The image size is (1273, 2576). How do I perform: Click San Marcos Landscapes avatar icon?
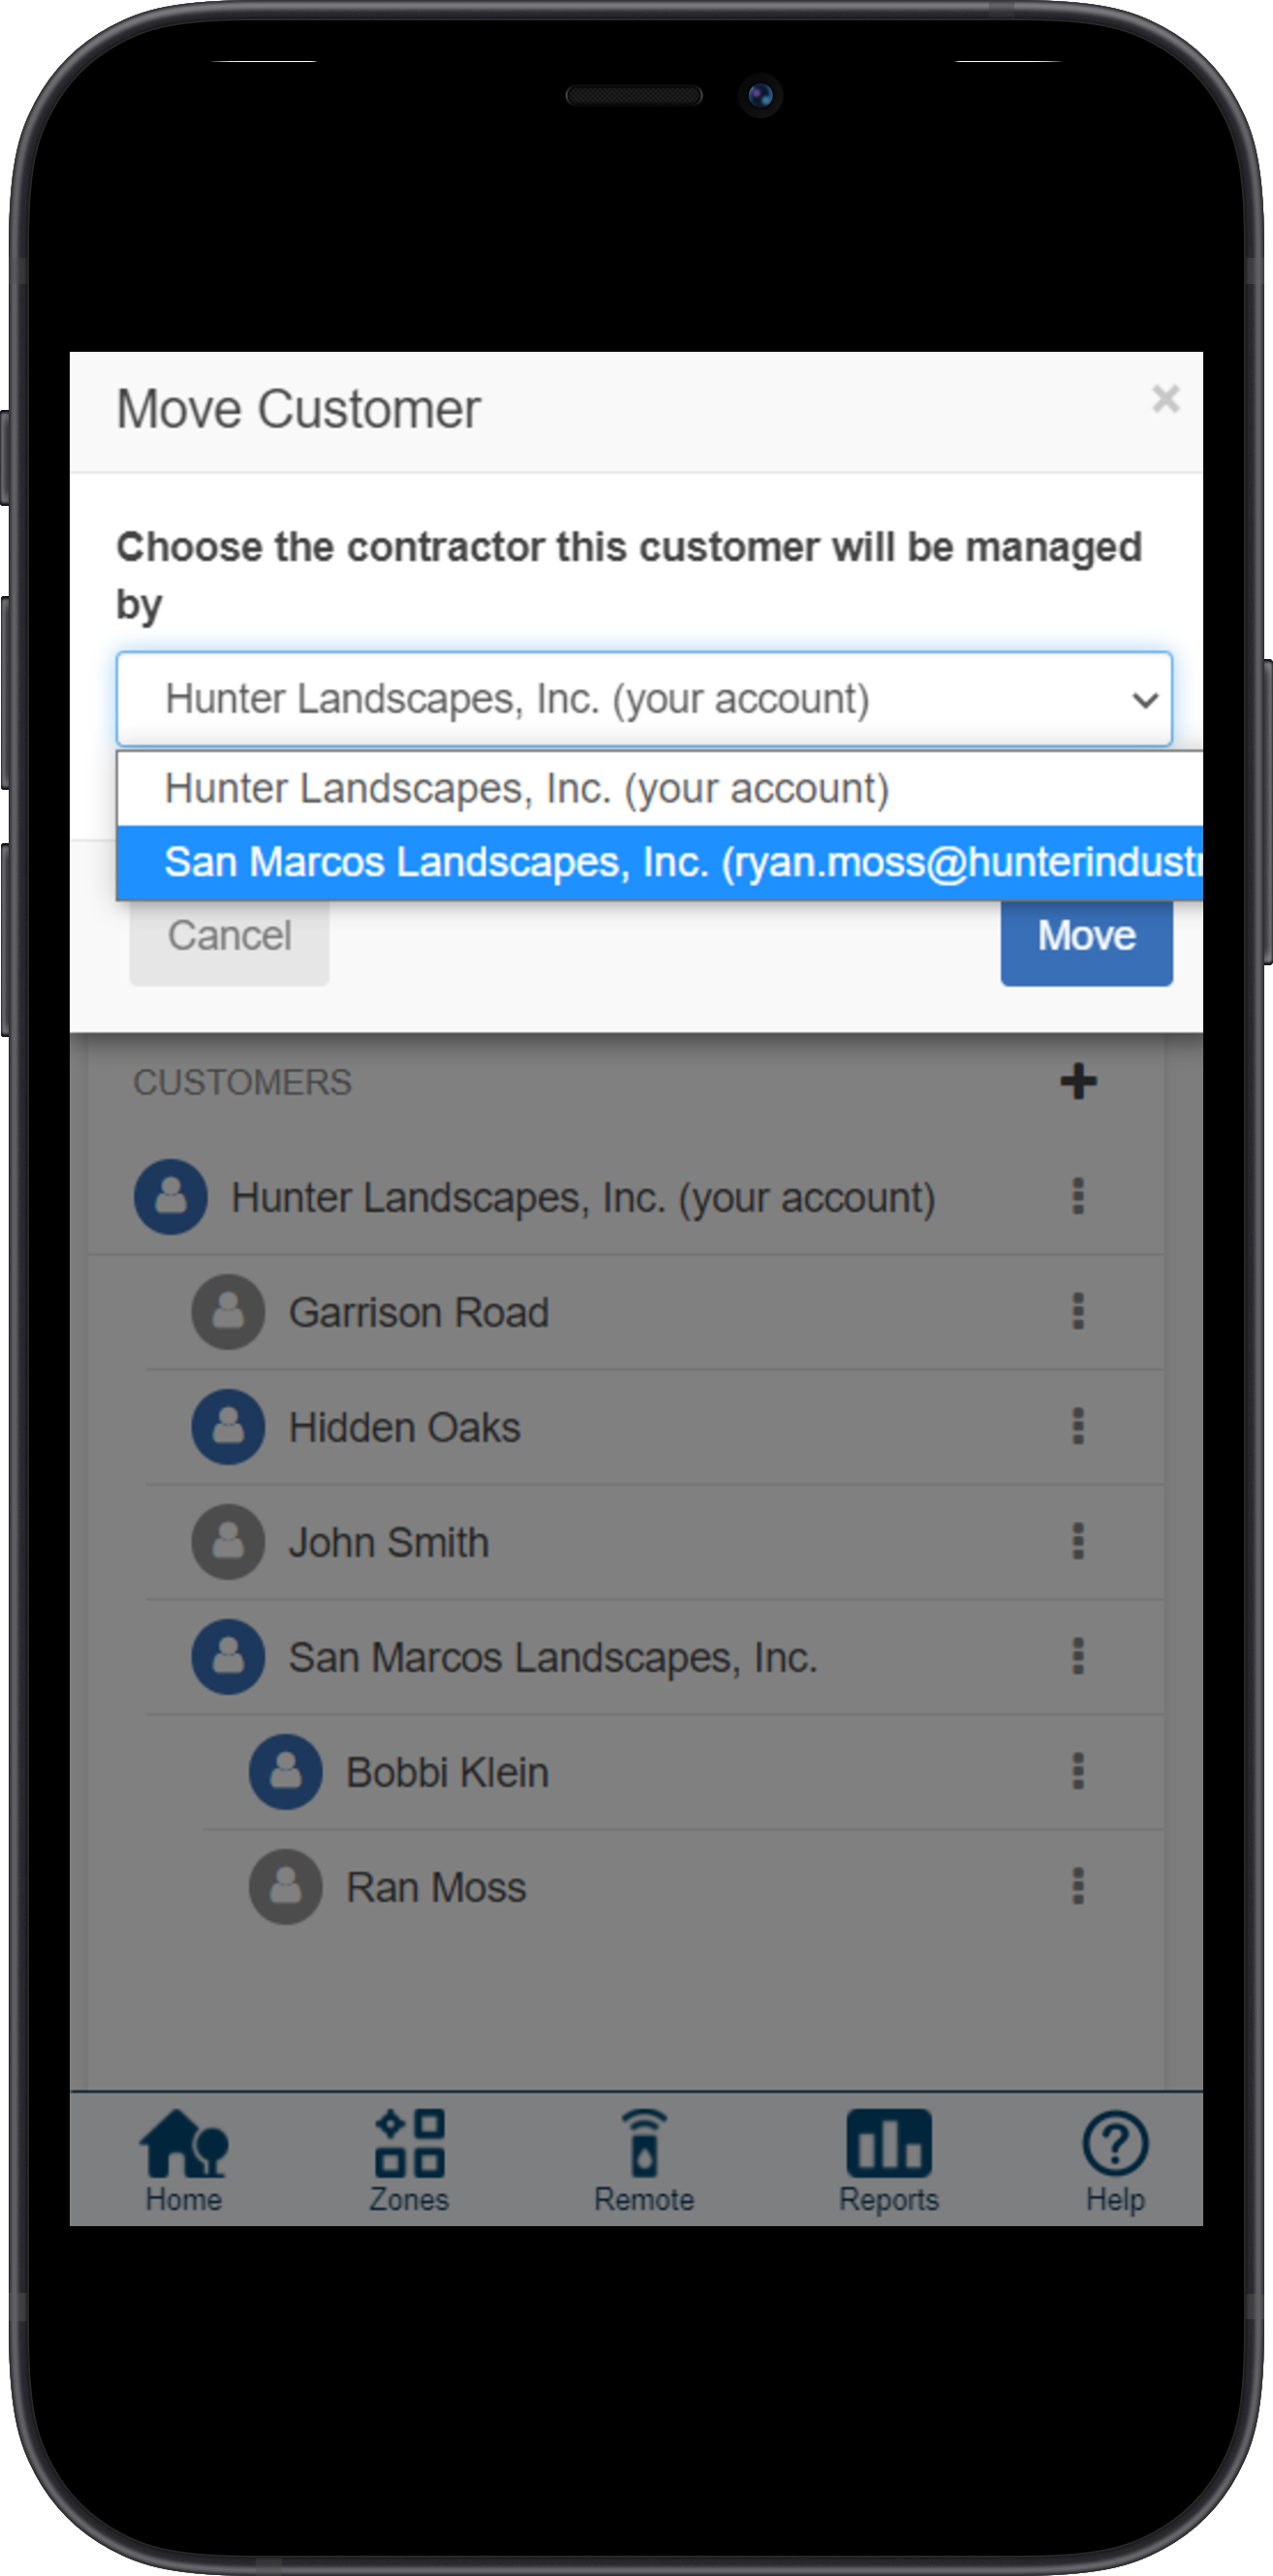pos(228,1656)
